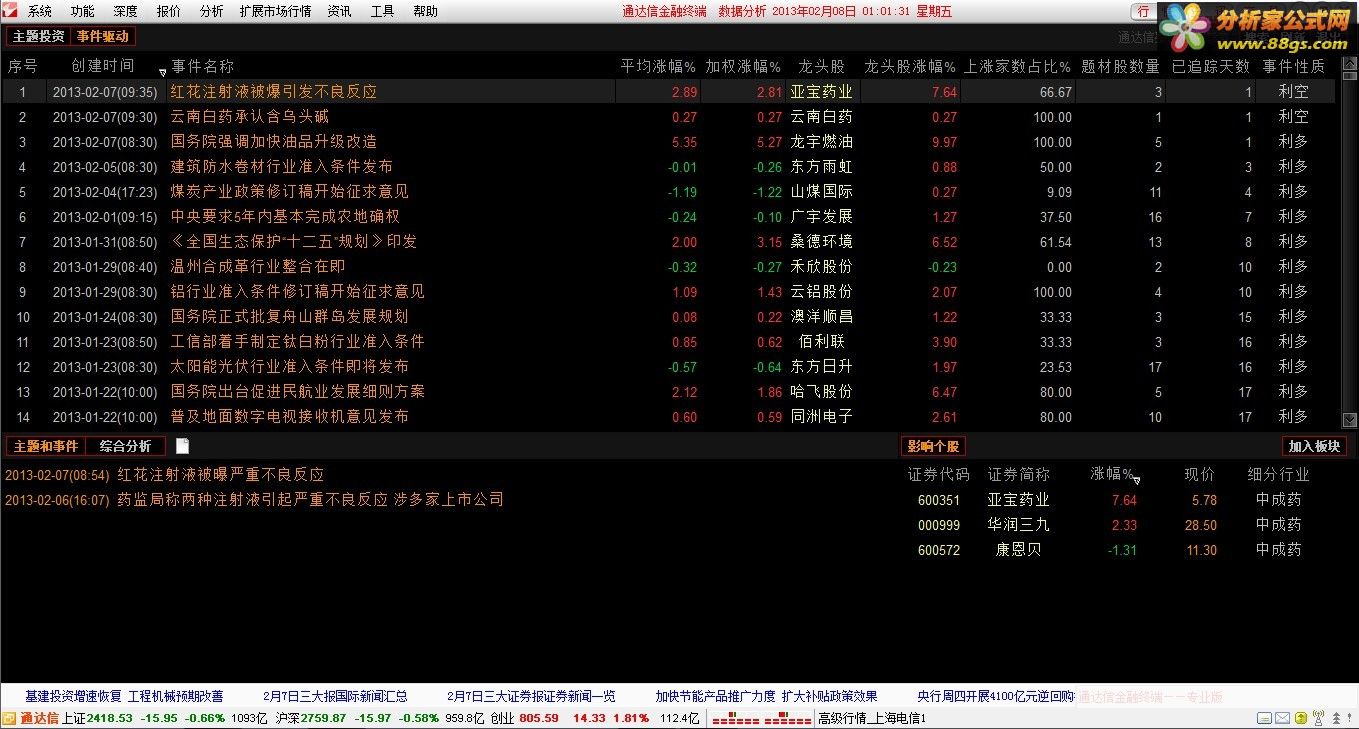Screen dimensions: 1359x729
Task: Click leading stock 桑德环境
Action: 822,241
